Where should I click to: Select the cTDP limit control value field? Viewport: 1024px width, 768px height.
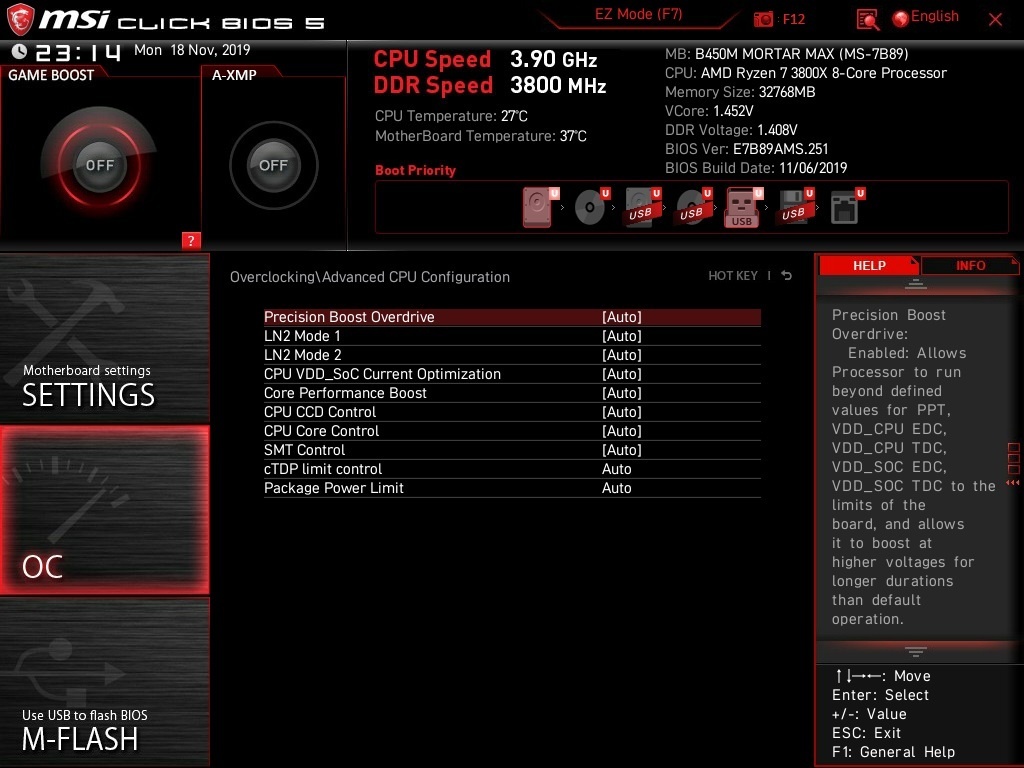point(616,469)
